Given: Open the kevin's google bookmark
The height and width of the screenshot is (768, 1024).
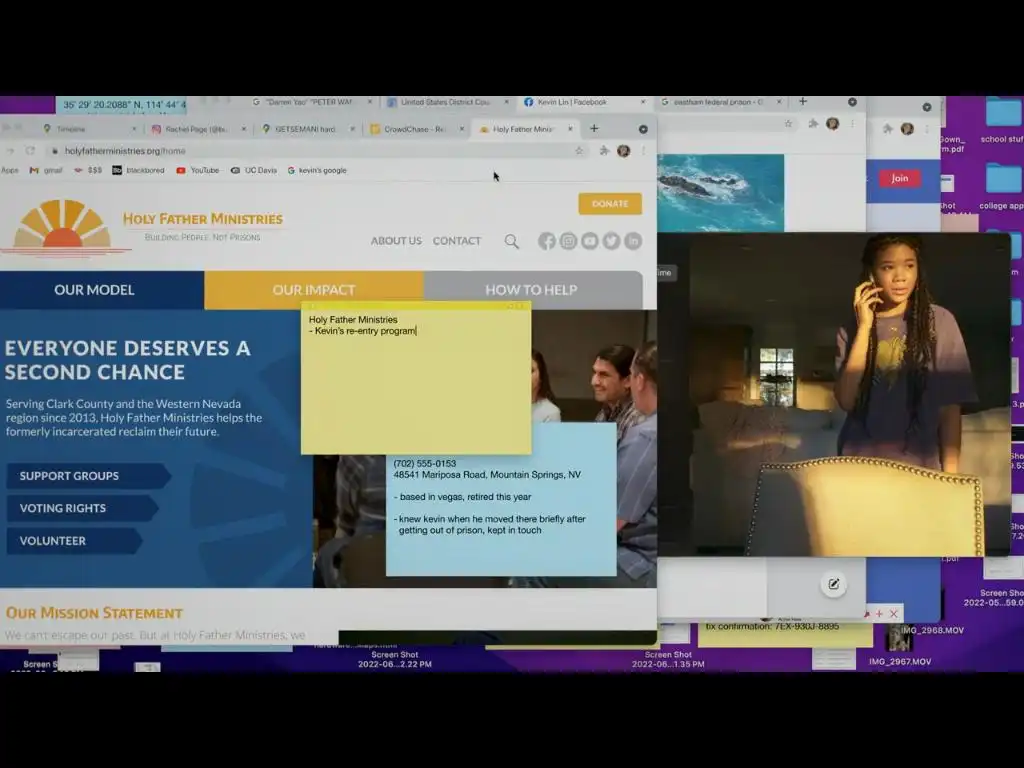Looking at the screenshot, I should 317,170.
